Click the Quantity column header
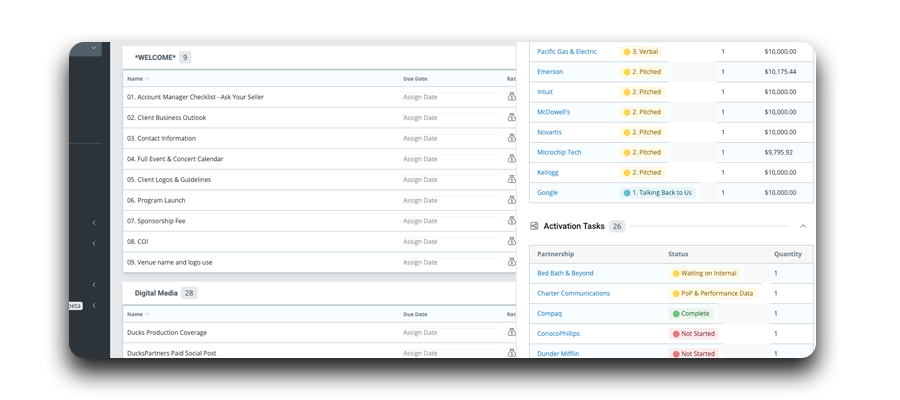Screen dimensions: 900x400 (788, 254)
